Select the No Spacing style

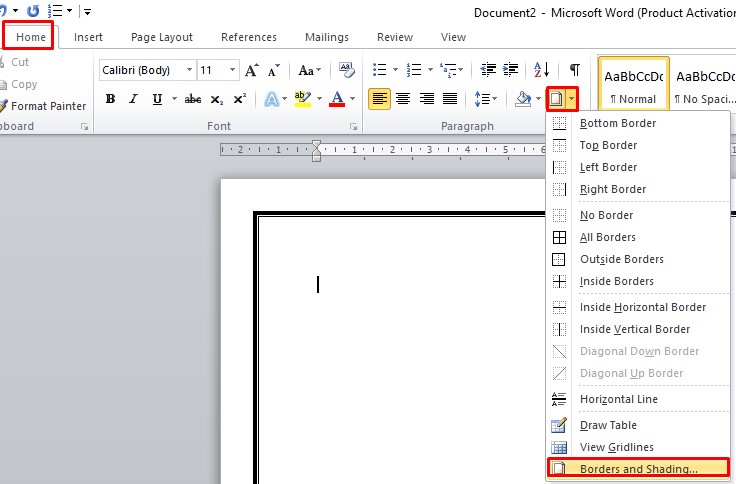coord(703,85)
